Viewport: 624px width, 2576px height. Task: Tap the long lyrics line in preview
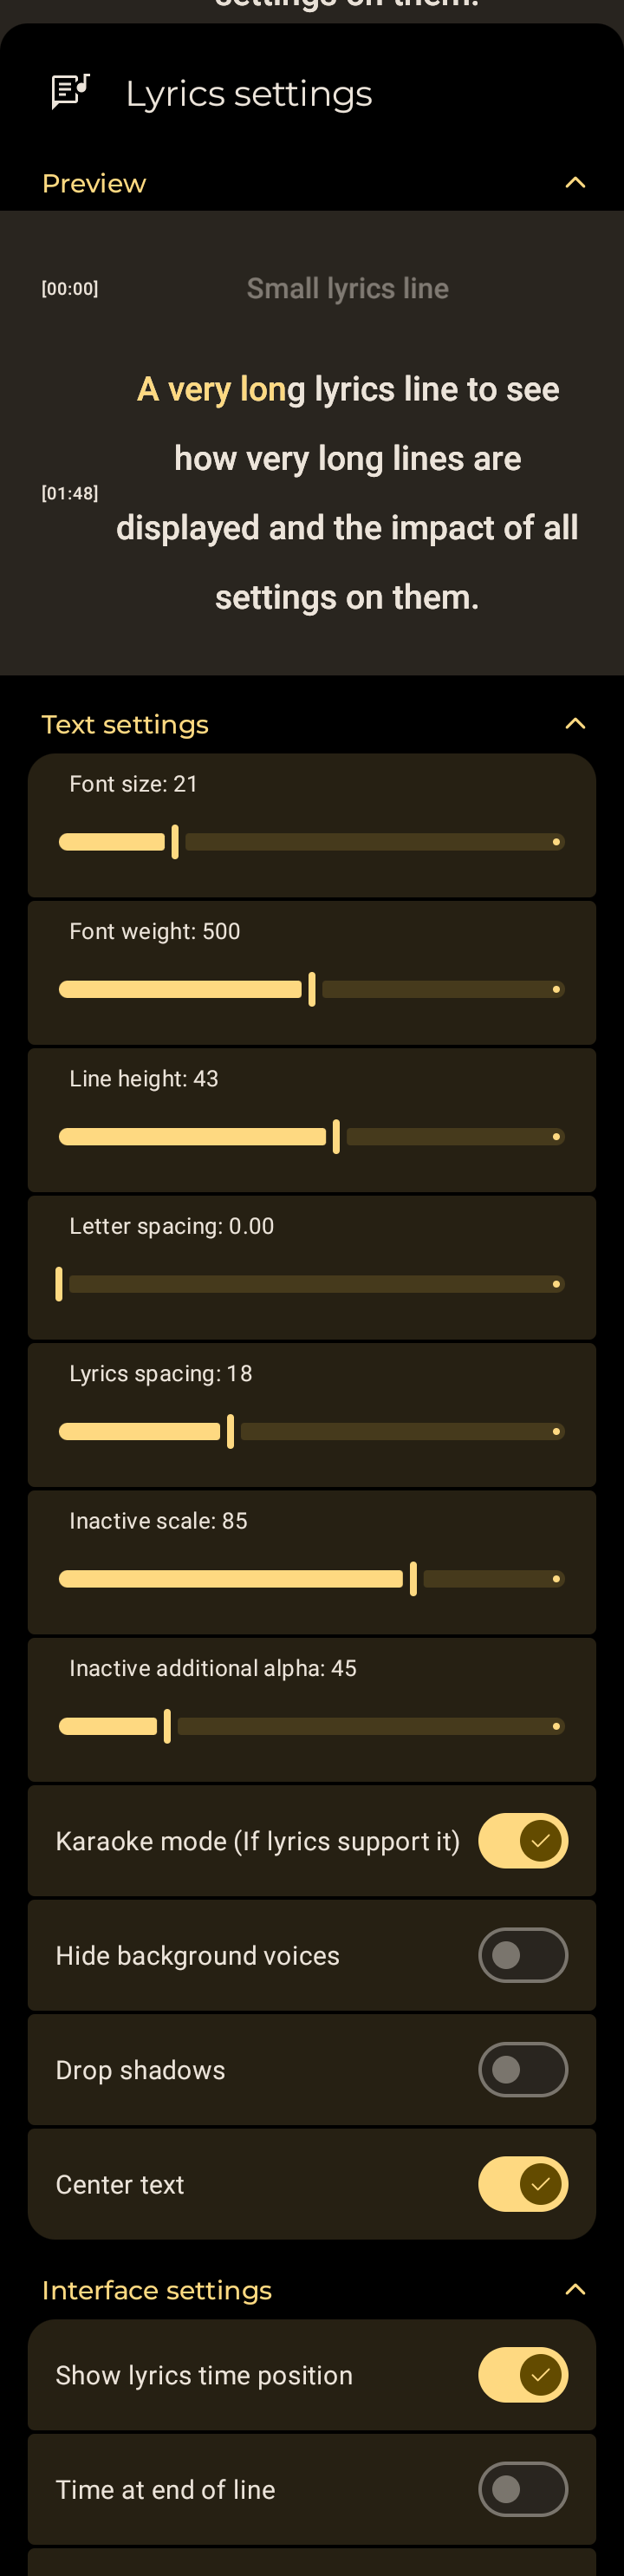pyautogui.click(x=347, y=493)
